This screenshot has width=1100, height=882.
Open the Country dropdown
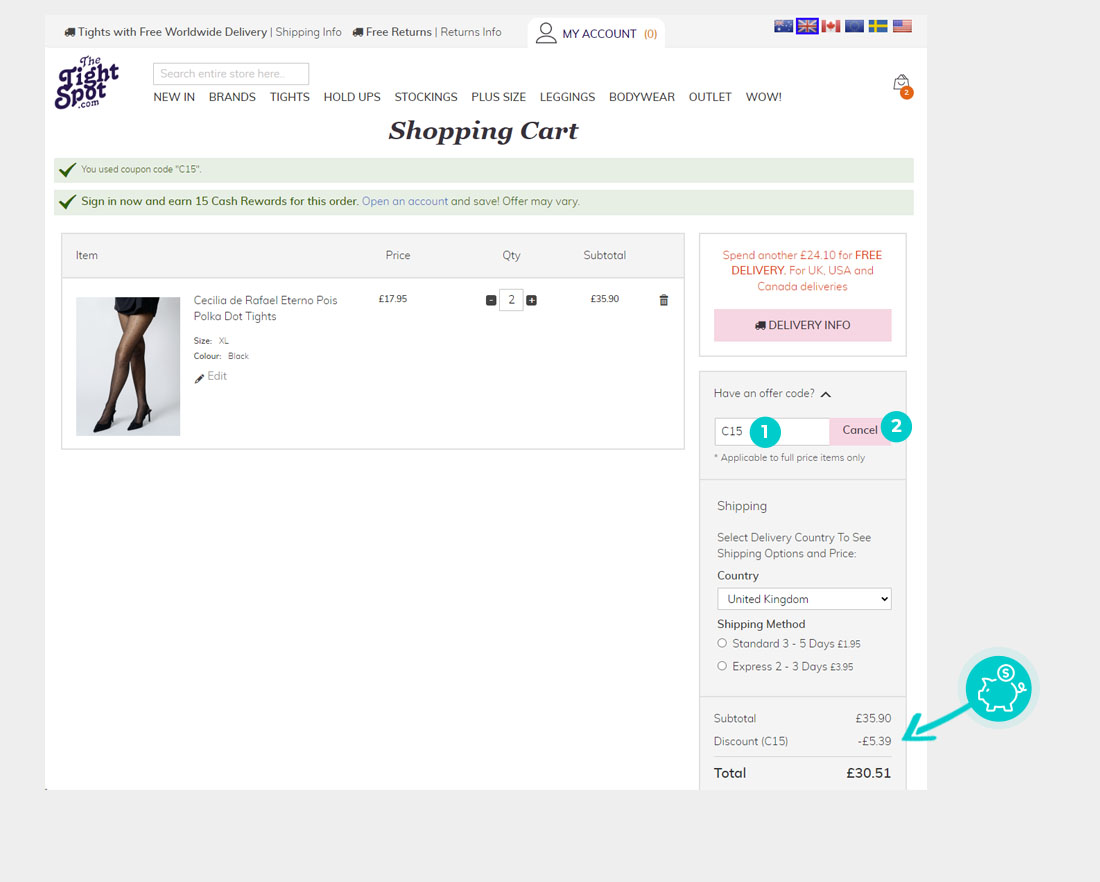point(804,599)
